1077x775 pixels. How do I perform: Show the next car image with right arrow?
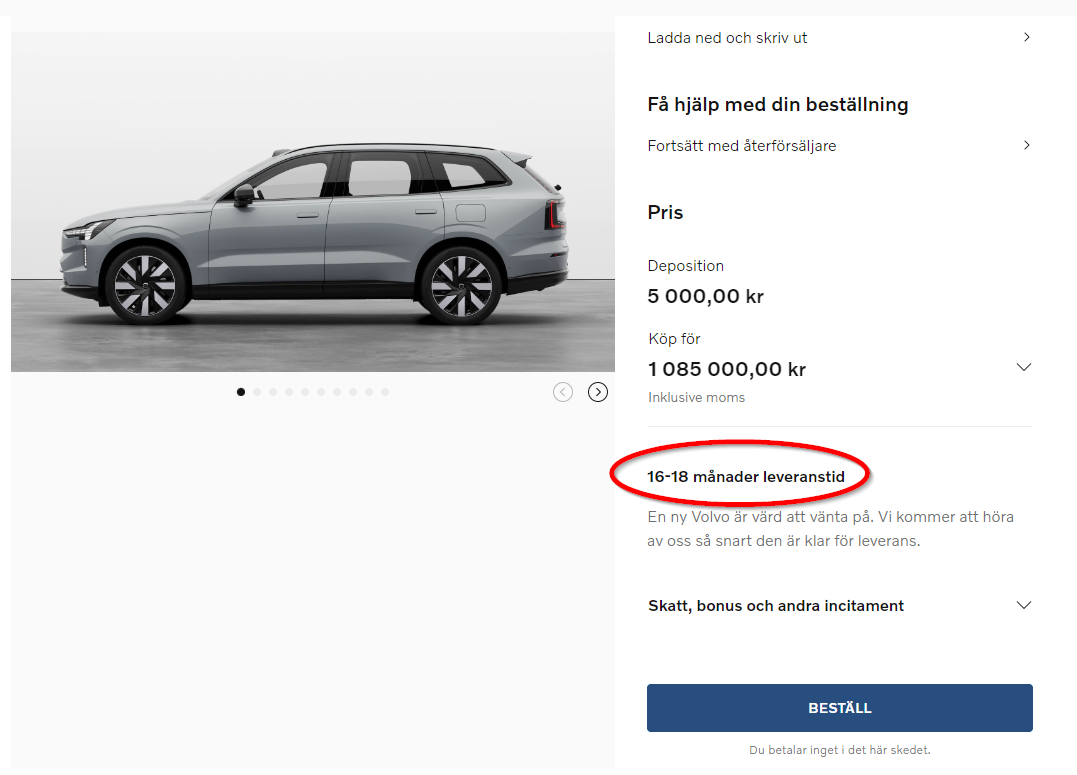(598, 392)
